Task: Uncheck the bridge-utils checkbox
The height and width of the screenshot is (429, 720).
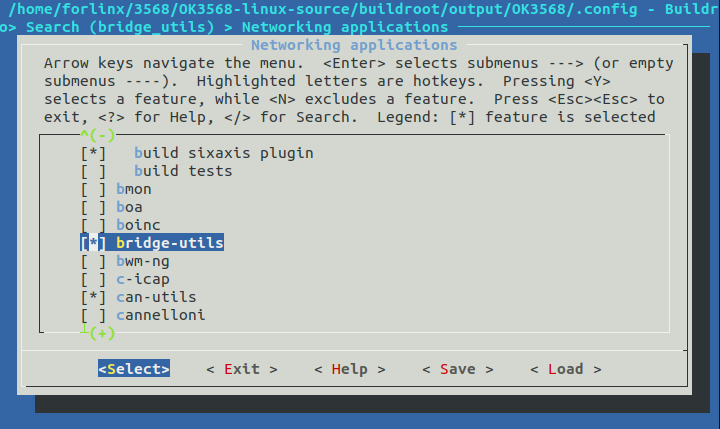Action: [x=93, y=243]
